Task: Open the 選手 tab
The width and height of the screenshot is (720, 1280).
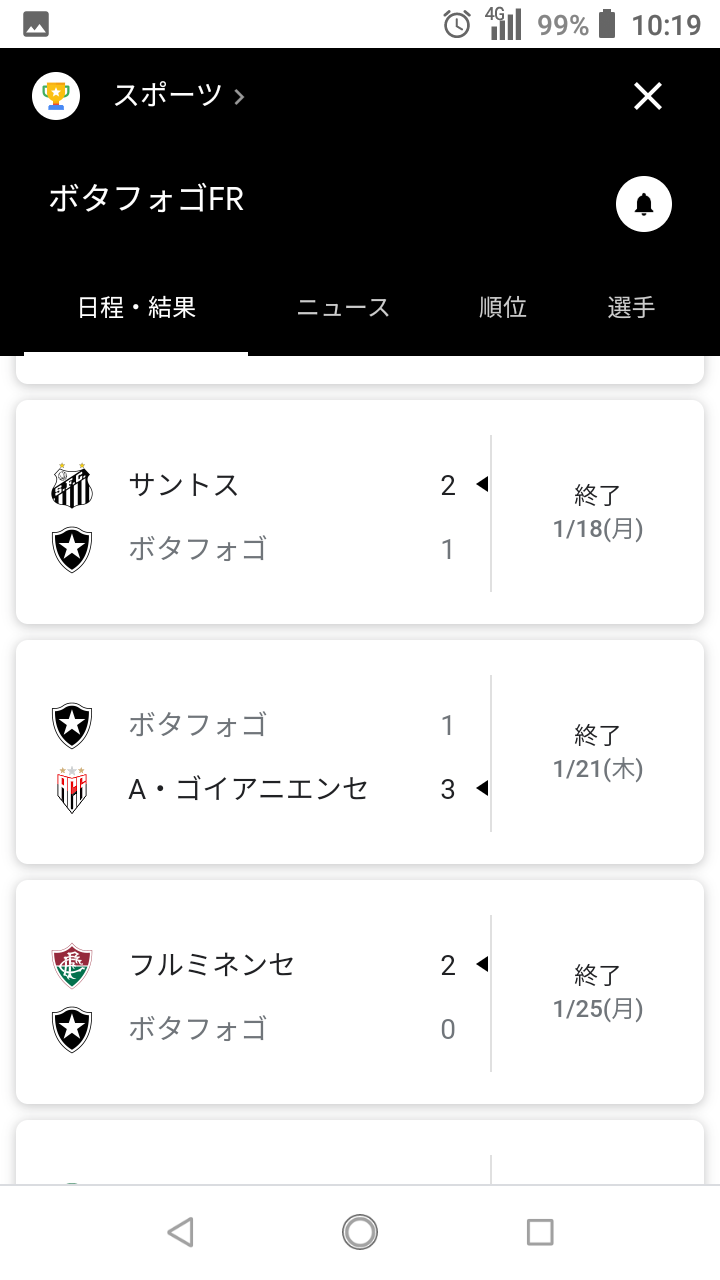Action: tap(631, 308)
